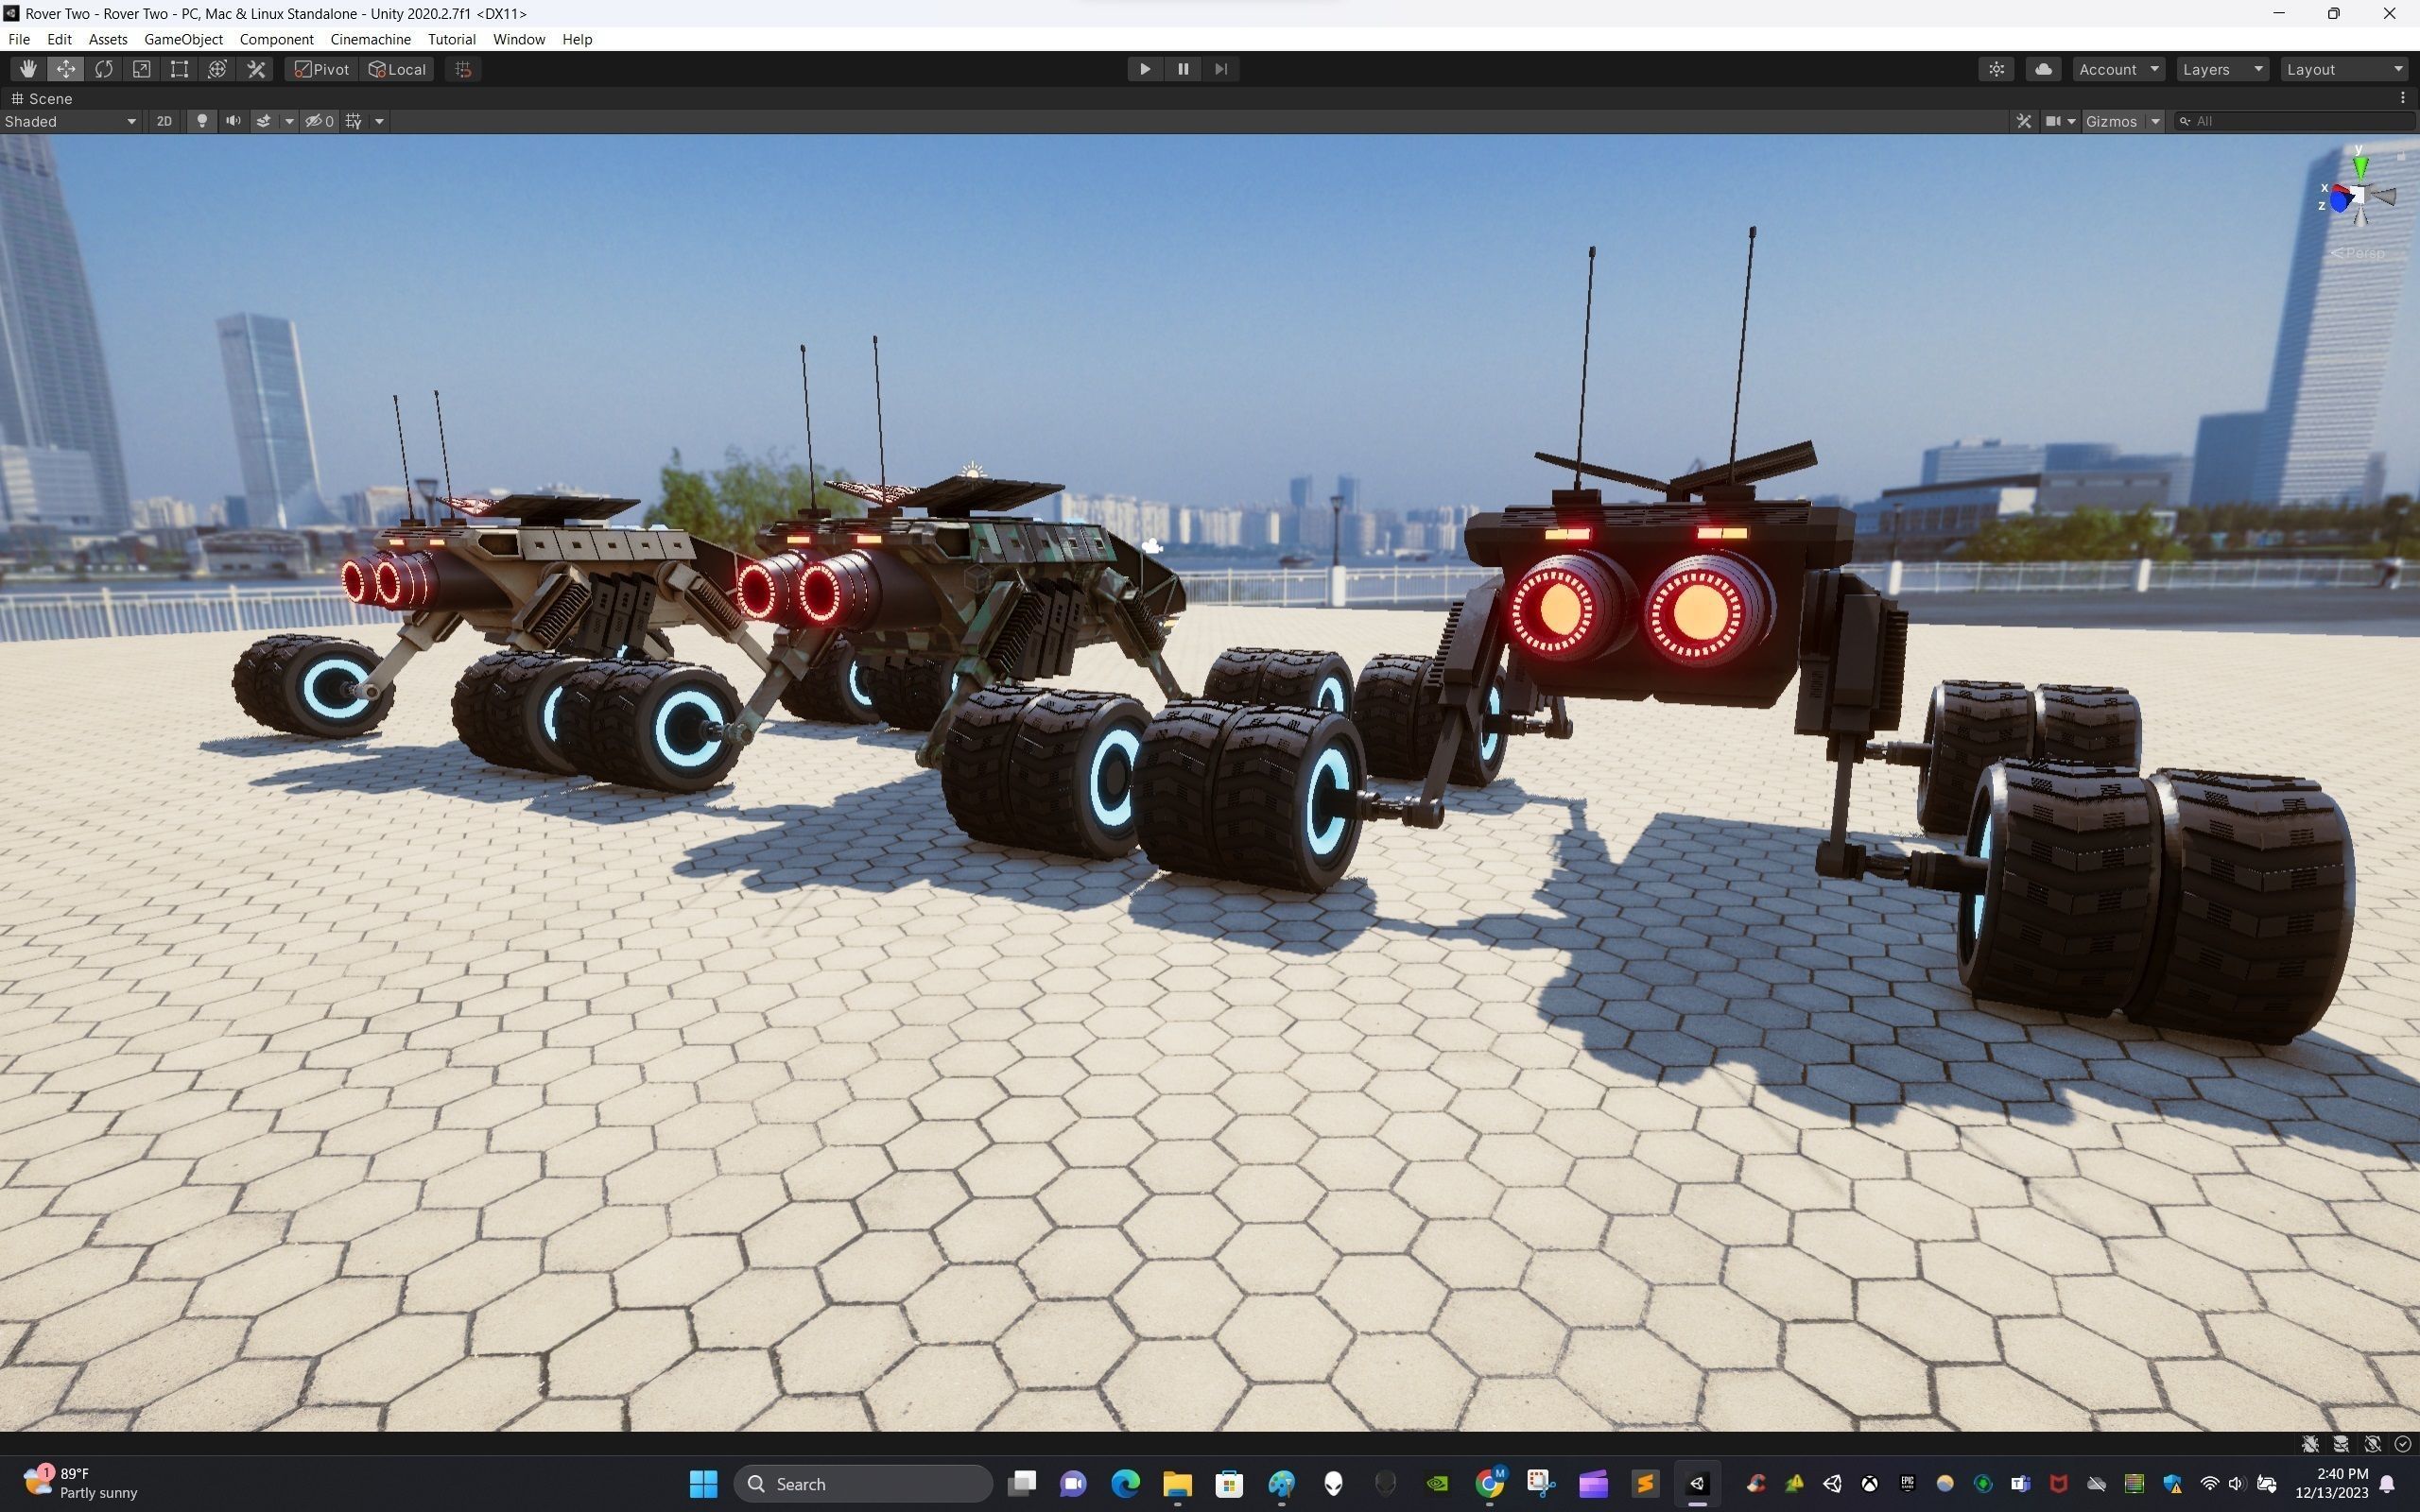This screenshot has height=1512, width=2420.
Task: Toggle Pivot handle position
Action: pos(322,69)
